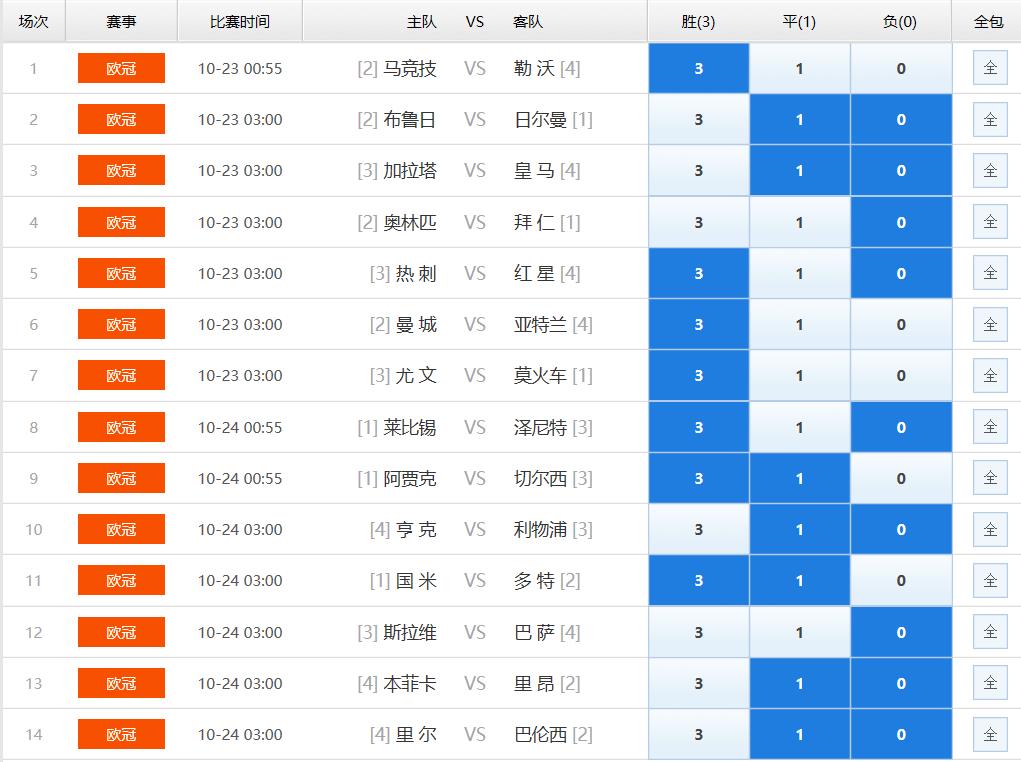The width and height of the screenshot is (1021, 762).
Task: Toggle win (3) for 布鲁日 vs 日尔曼
Action: click(699, 119)
